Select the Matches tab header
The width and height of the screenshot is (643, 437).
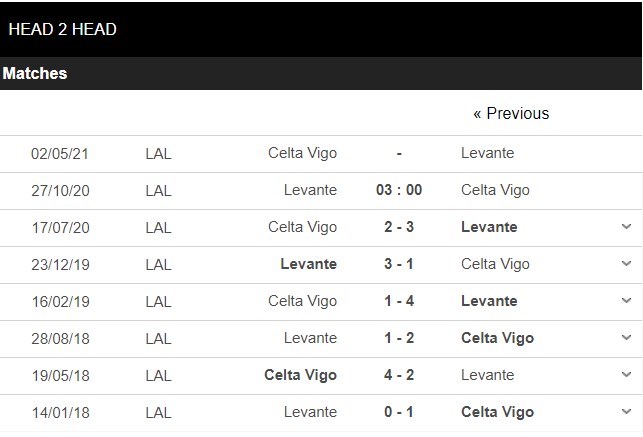point(35,73)
